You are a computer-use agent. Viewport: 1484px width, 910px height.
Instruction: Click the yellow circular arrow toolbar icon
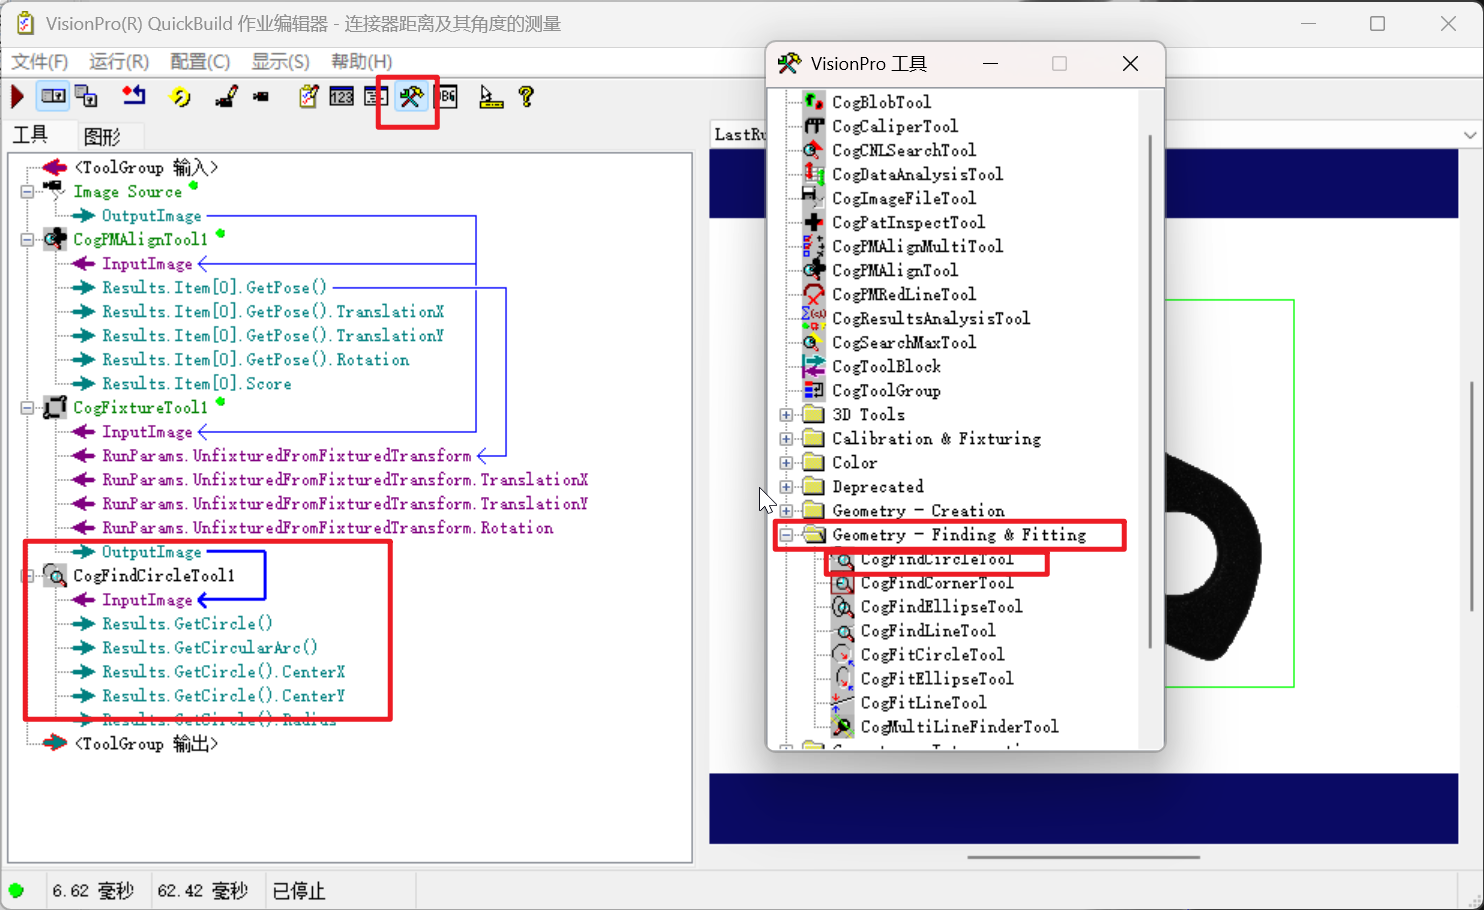pyautogui.click(x=181, y=97)
